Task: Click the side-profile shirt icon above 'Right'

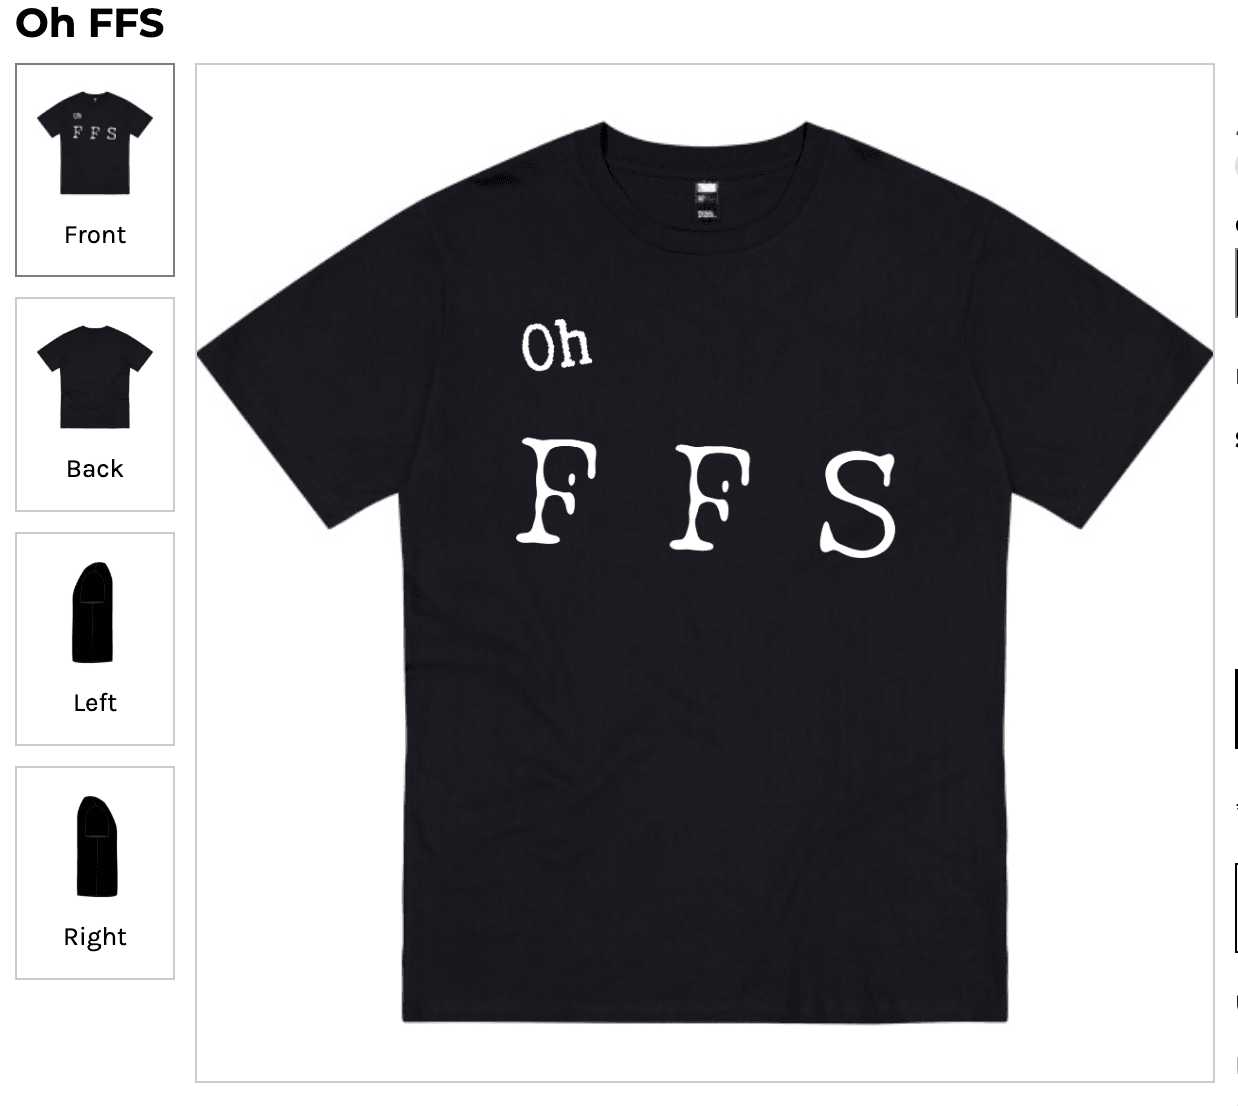Action: pyautogui.click(x=97, y=846)
